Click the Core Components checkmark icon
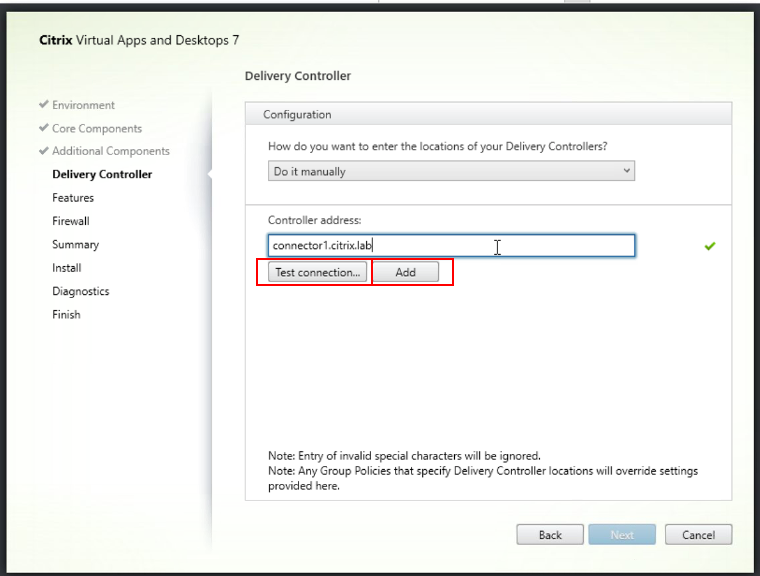Viewport: 760px width, 576px height. click(x=44, y=128)
